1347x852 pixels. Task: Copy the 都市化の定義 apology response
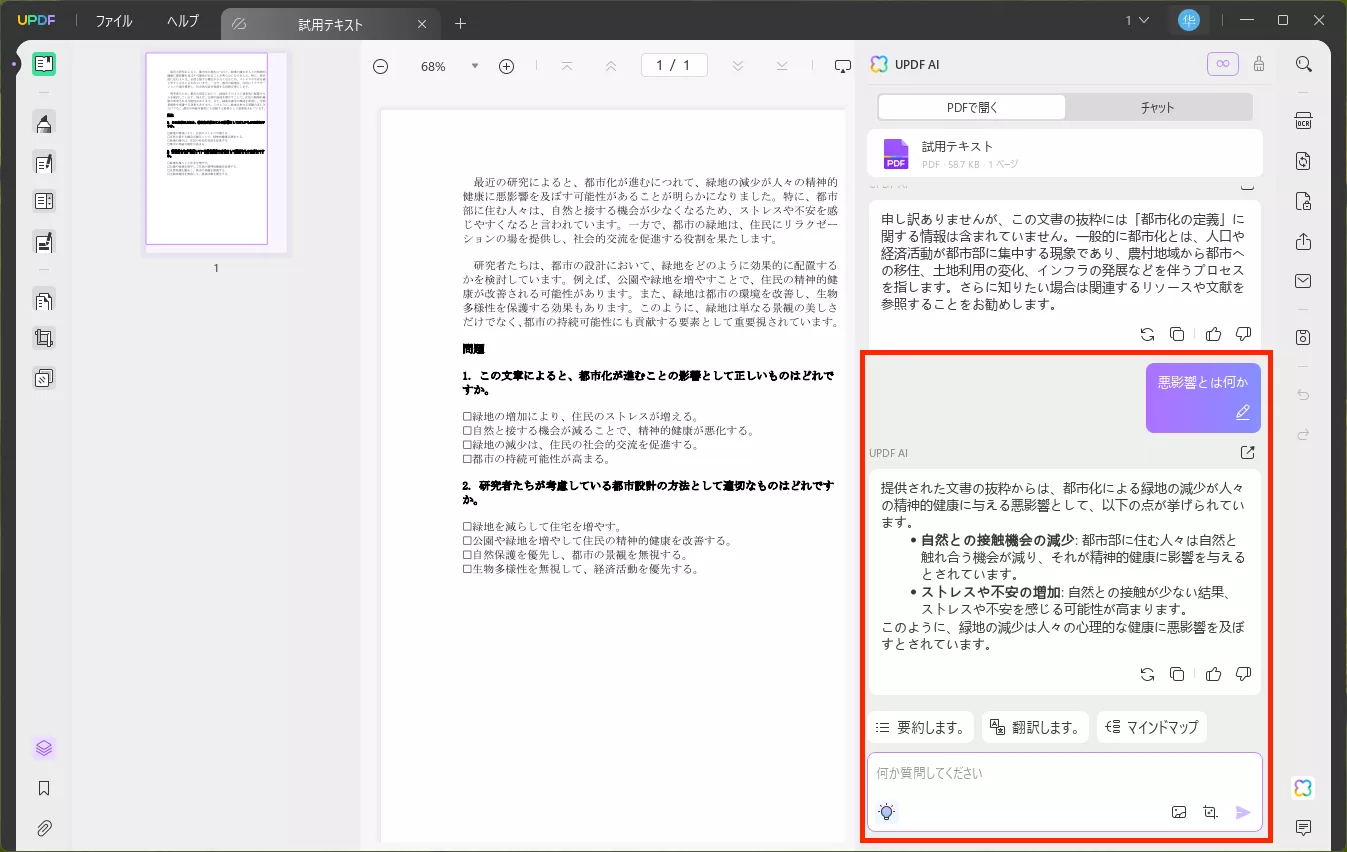1177,334
